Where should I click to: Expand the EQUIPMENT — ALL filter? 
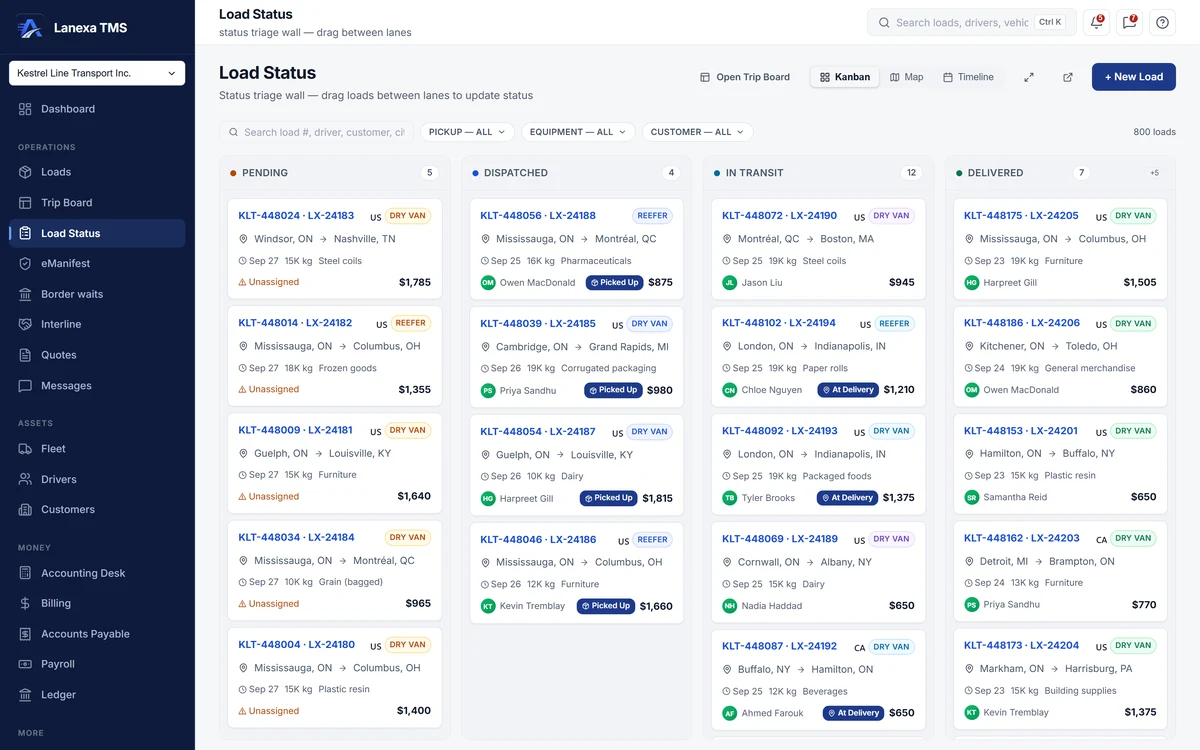(x=578, y=132)
